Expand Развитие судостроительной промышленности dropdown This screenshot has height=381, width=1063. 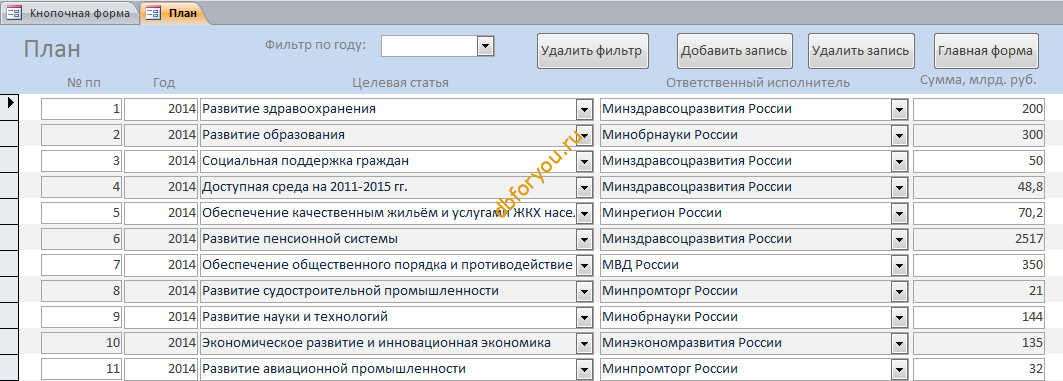pyautogui.click(x=584, y=292)
